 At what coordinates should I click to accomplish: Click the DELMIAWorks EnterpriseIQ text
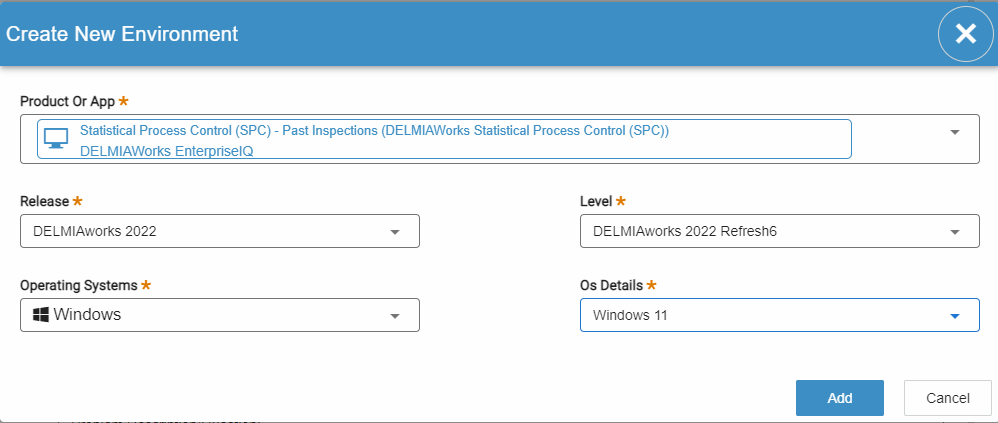click(167, 151)
